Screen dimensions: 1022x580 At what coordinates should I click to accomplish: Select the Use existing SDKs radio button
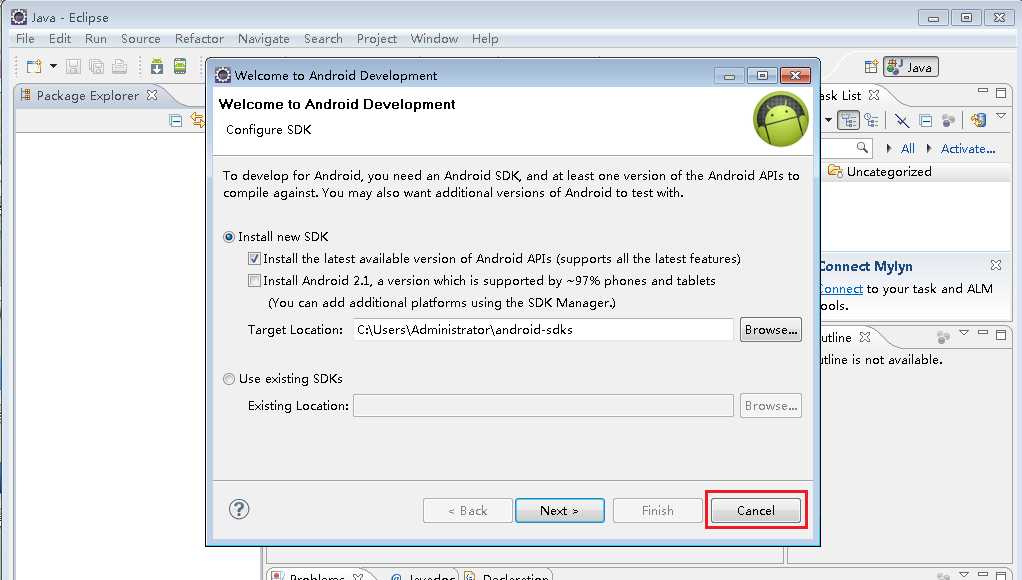coord(229,379)
